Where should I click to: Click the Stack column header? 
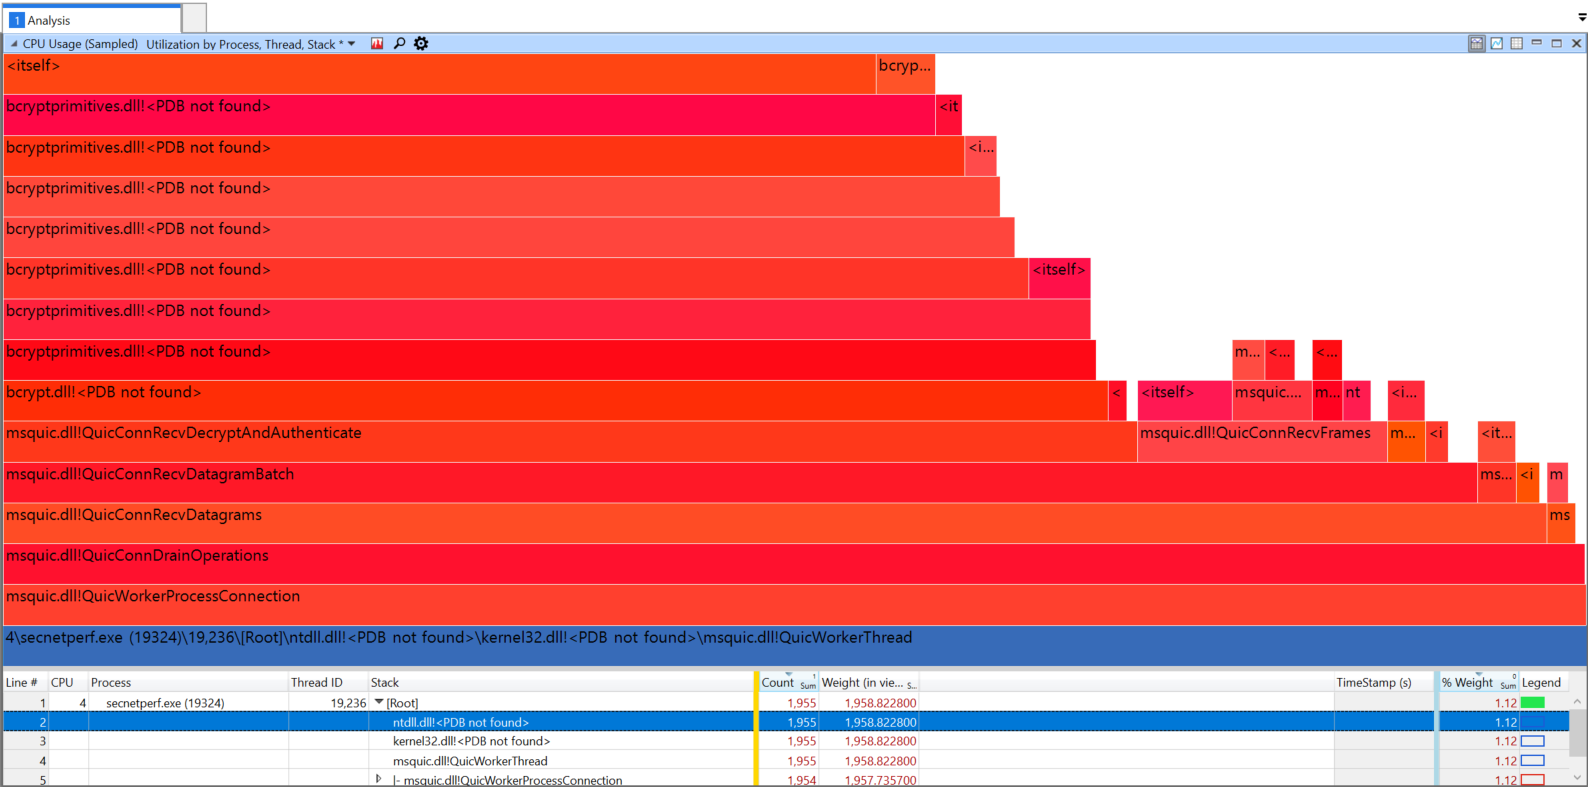click(x=560, y=682)
